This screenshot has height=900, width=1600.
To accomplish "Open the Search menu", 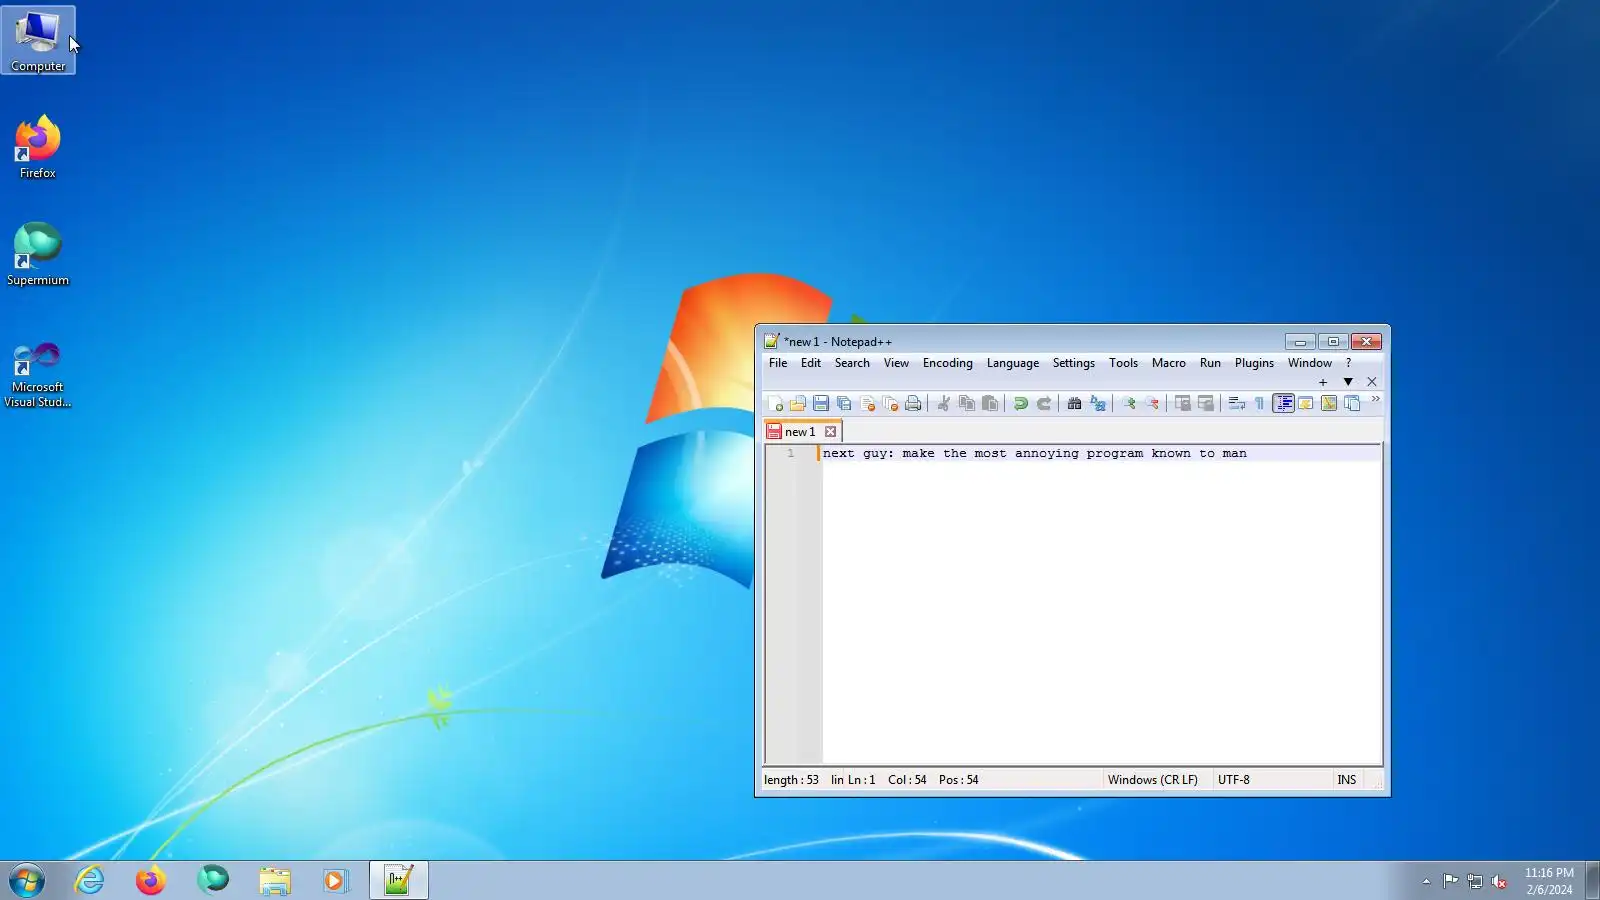I will point(852,363).
